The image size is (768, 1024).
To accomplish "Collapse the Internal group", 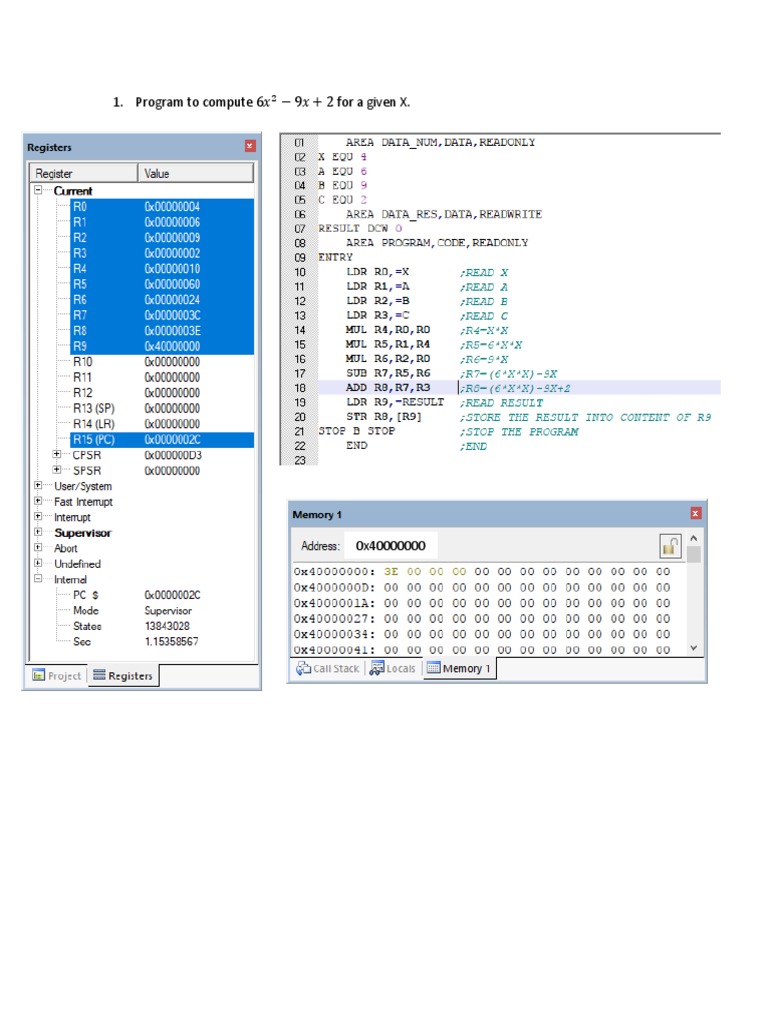I will tap(39, 579).
